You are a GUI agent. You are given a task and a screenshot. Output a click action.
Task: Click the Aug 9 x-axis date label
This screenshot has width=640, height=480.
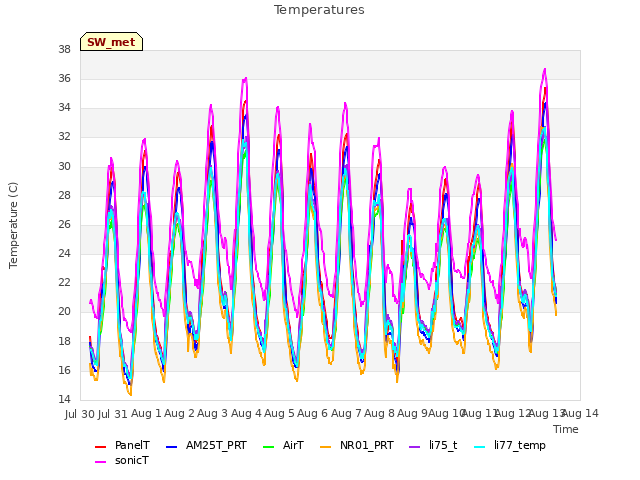tap(413, 413)
